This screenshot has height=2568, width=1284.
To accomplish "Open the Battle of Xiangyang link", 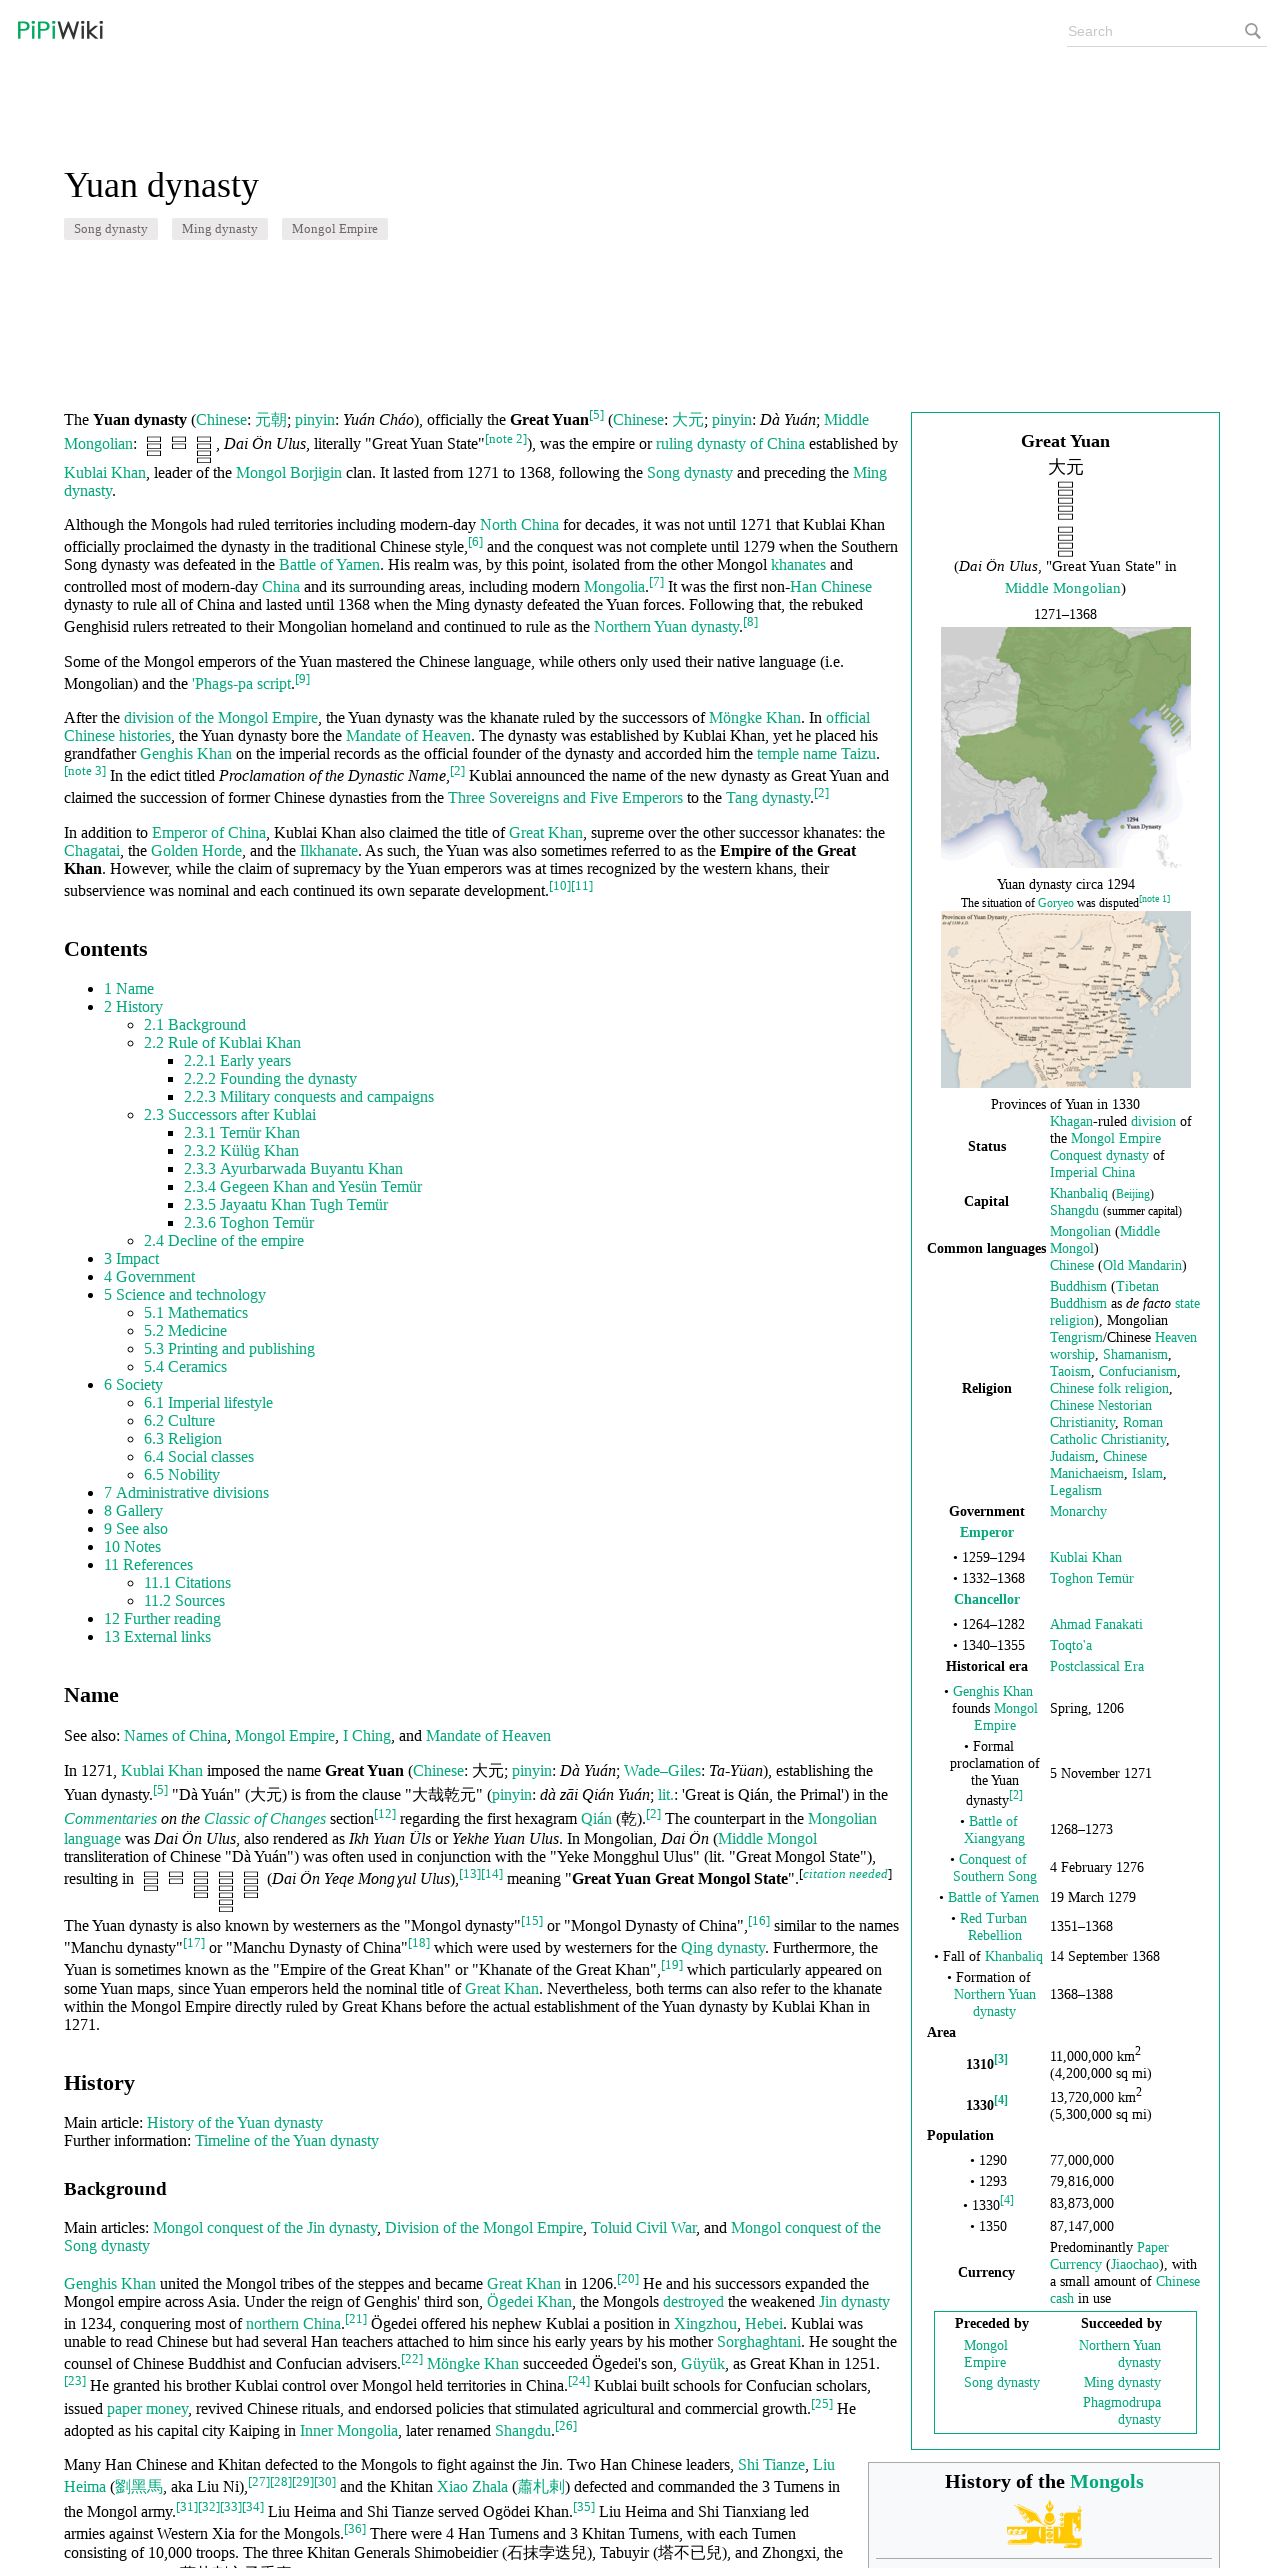I will click(x=994, y=1829).
